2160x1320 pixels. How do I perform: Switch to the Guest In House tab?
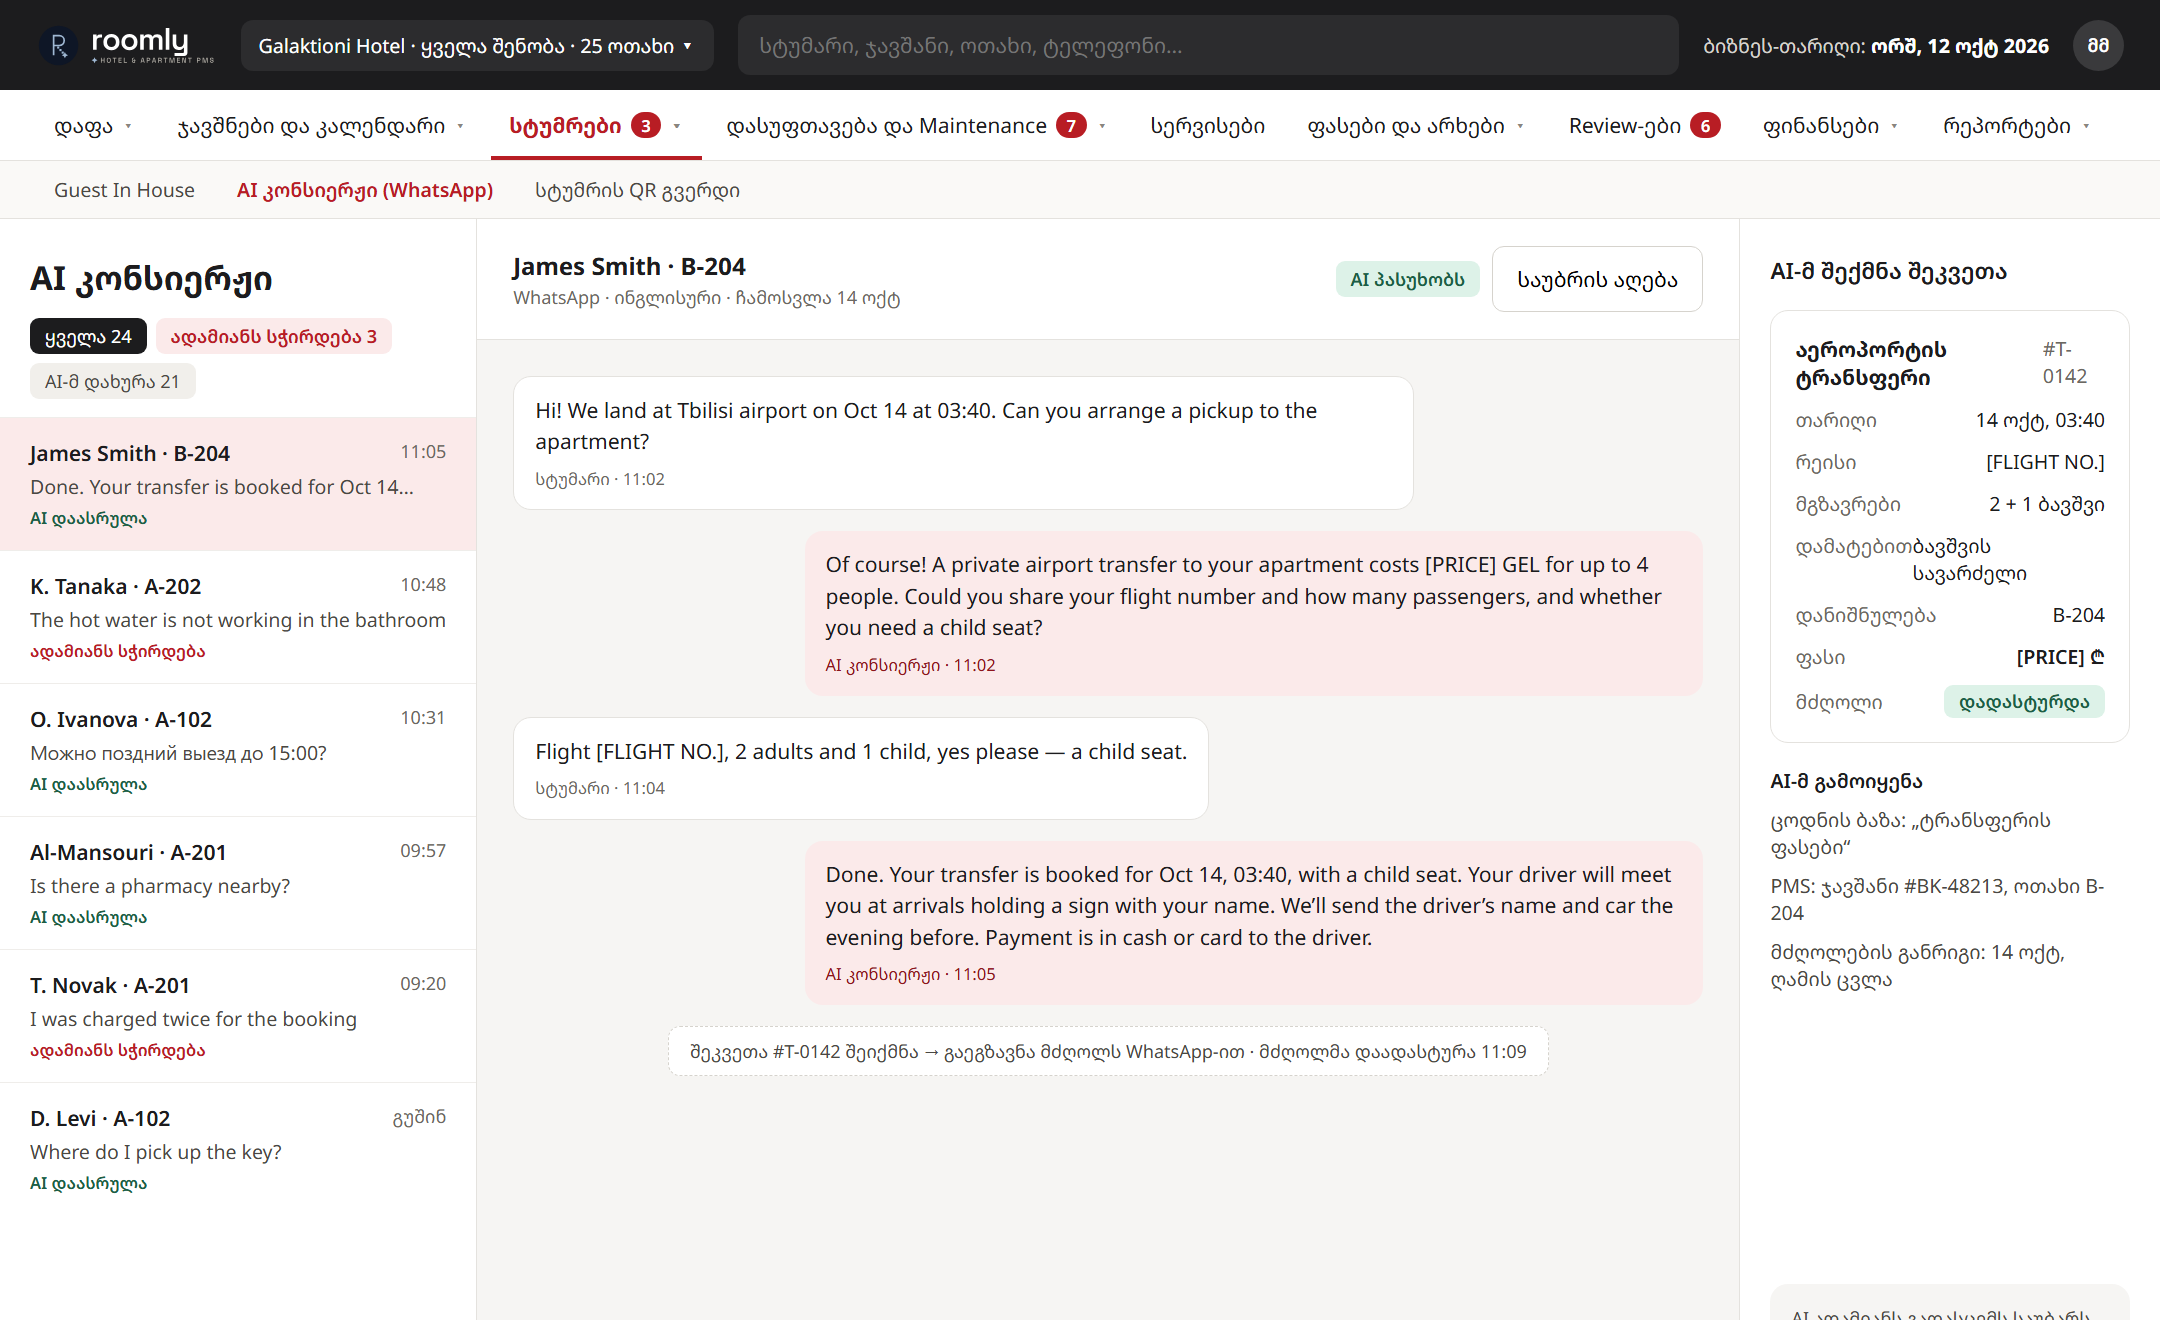[x=124, y=190]
